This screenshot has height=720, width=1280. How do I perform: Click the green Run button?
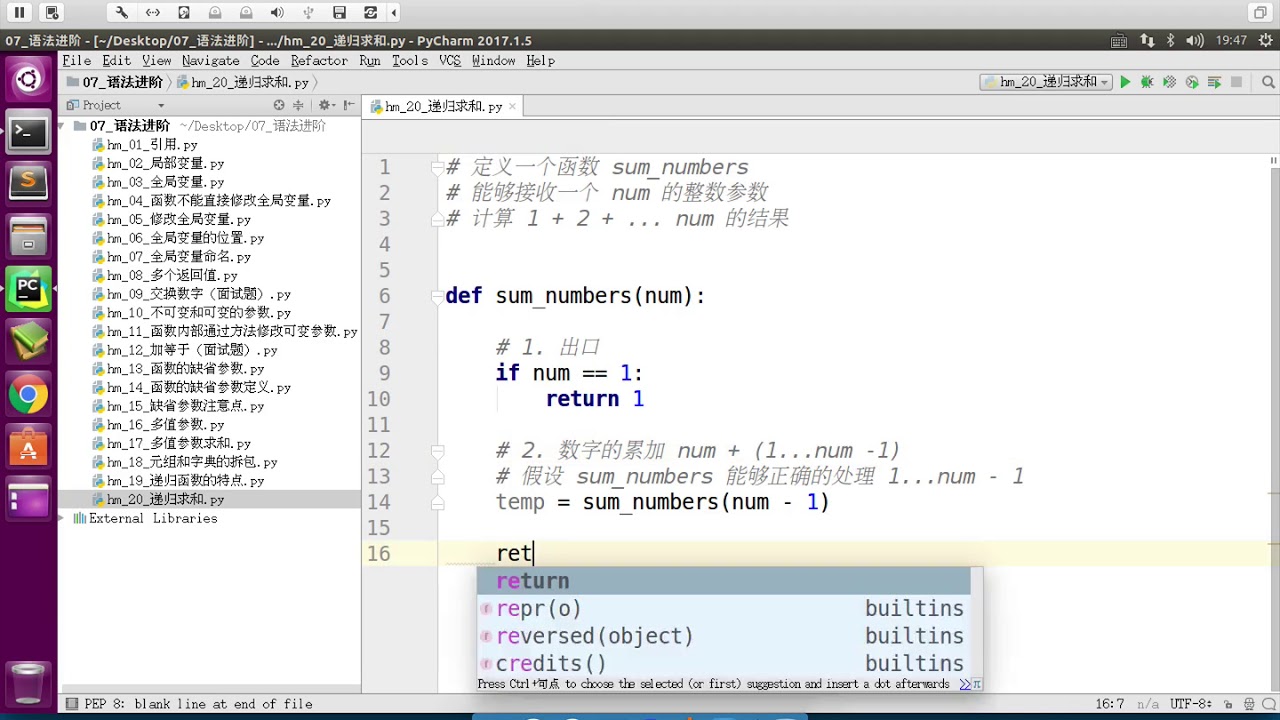1125,82
